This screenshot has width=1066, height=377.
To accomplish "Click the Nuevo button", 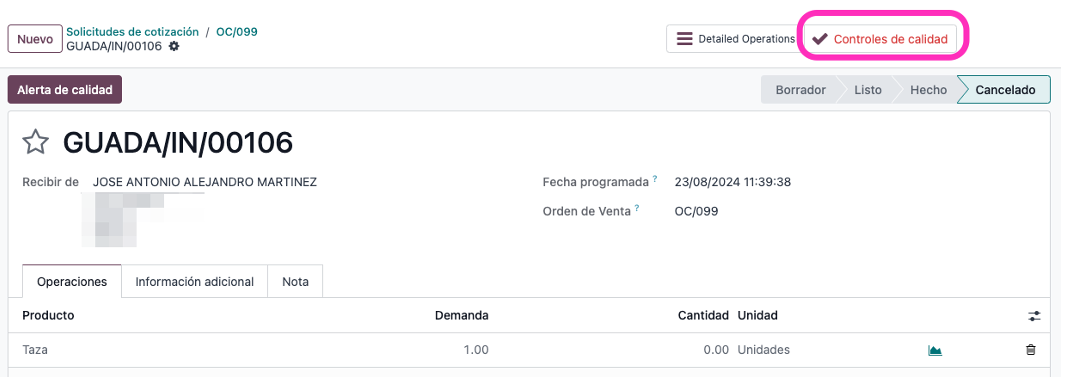I will [35, 39].
